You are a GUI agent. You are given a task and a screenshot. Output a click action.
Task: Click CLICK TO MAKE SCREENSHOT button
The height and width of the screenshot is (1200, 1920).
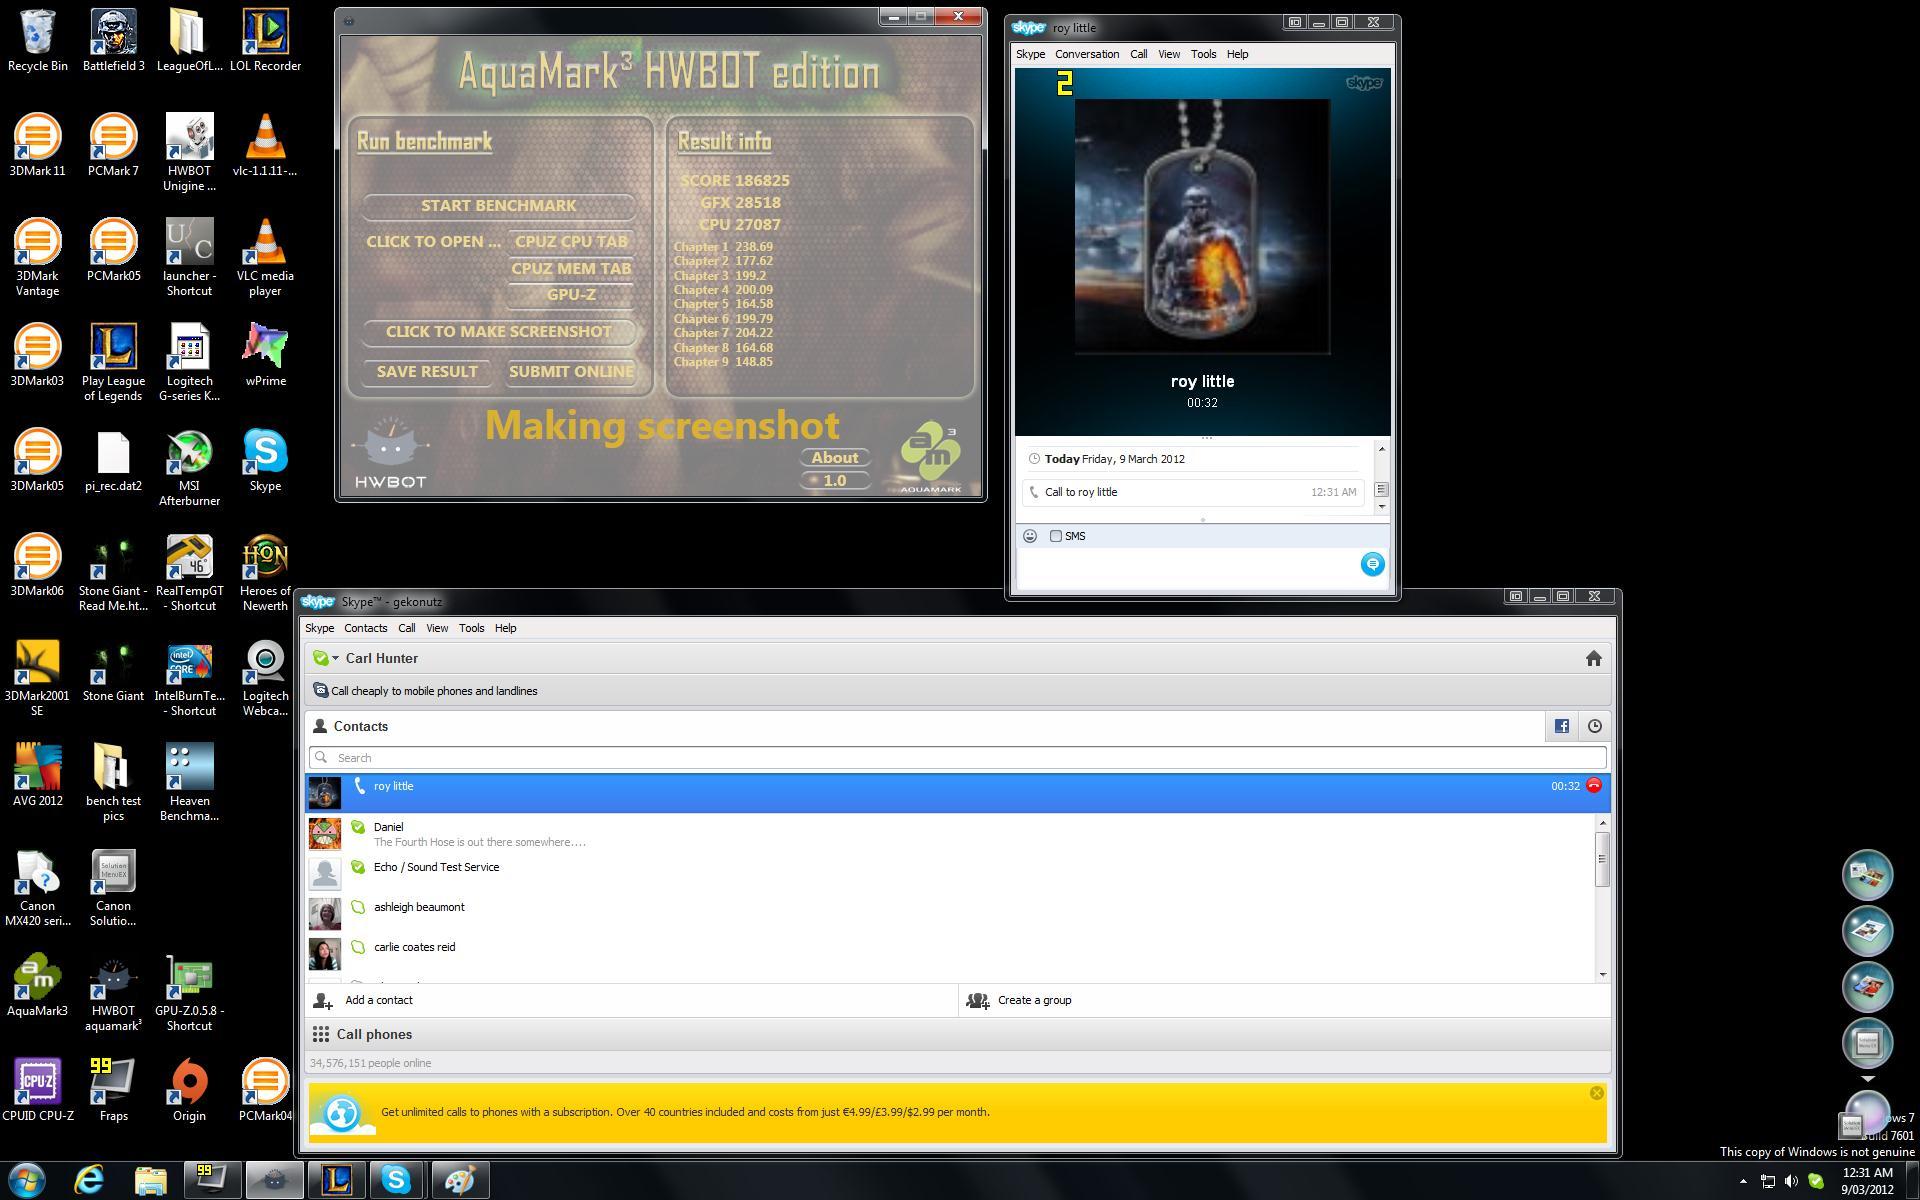click(498, 332)
